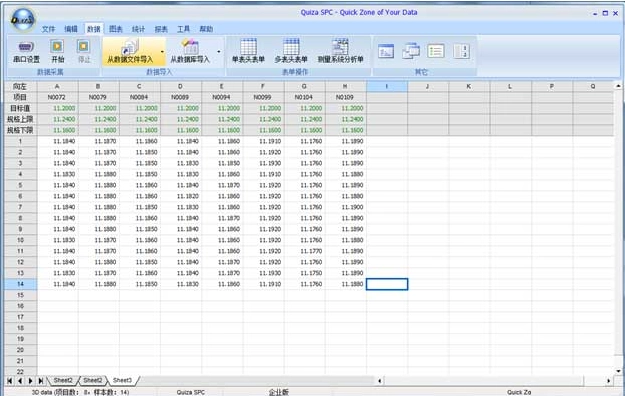Click the 3D data status bar entry
The height and width of the screenshot is (396, 625).
(x=80, y=392)
